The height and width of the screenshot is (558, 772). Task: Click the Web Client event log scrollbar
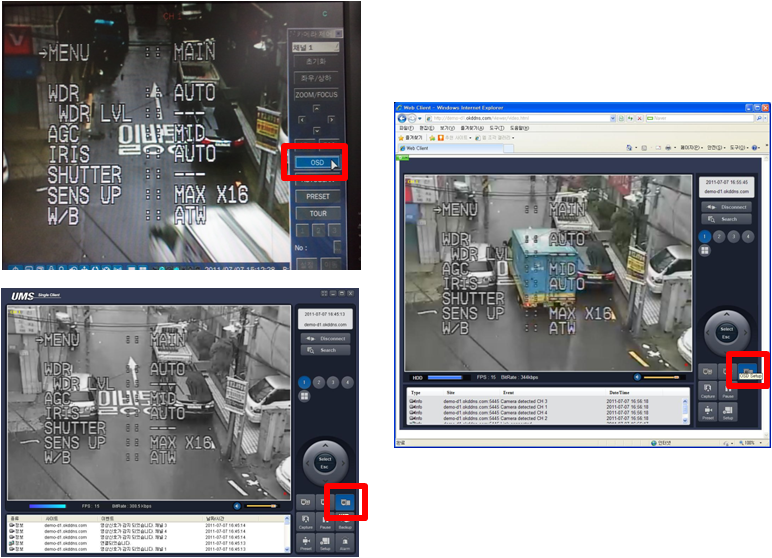click(685, 411)
